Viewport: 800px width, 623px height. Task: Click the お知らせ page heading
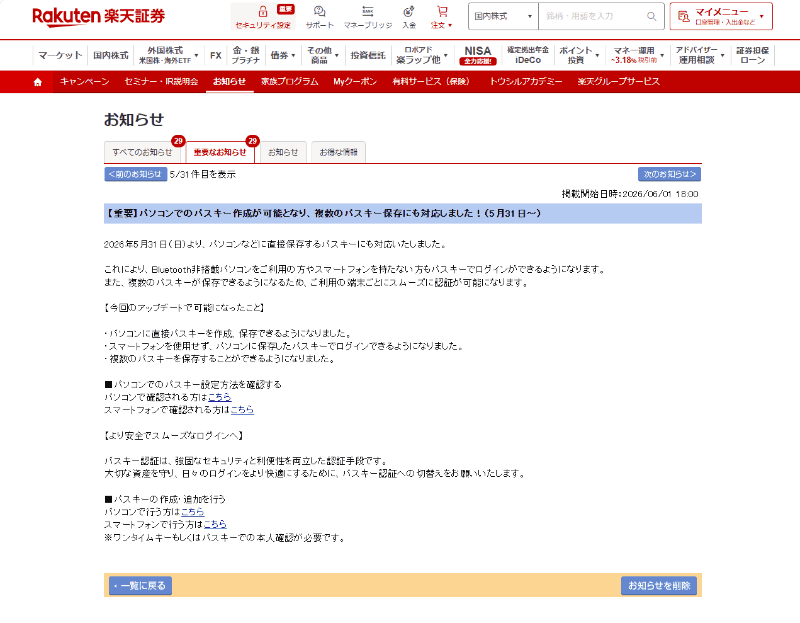[x=134, y=119]
